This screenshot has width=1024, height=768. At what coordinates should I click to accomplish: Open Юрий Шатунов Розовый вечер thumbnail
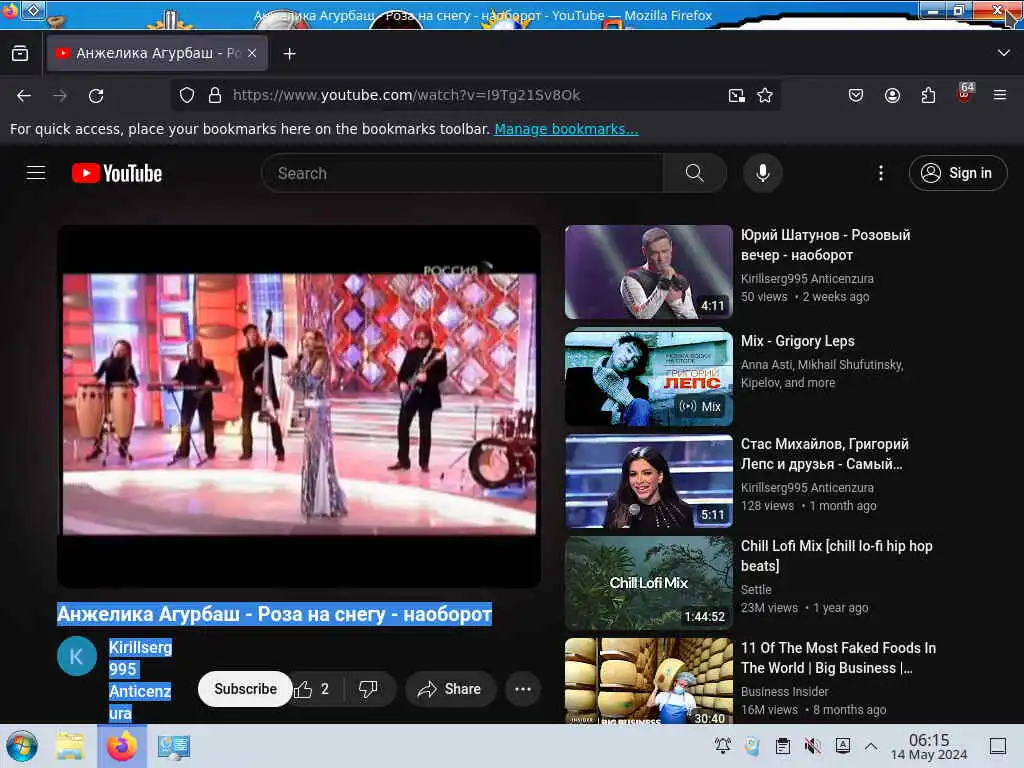click(x=648, y=272)
